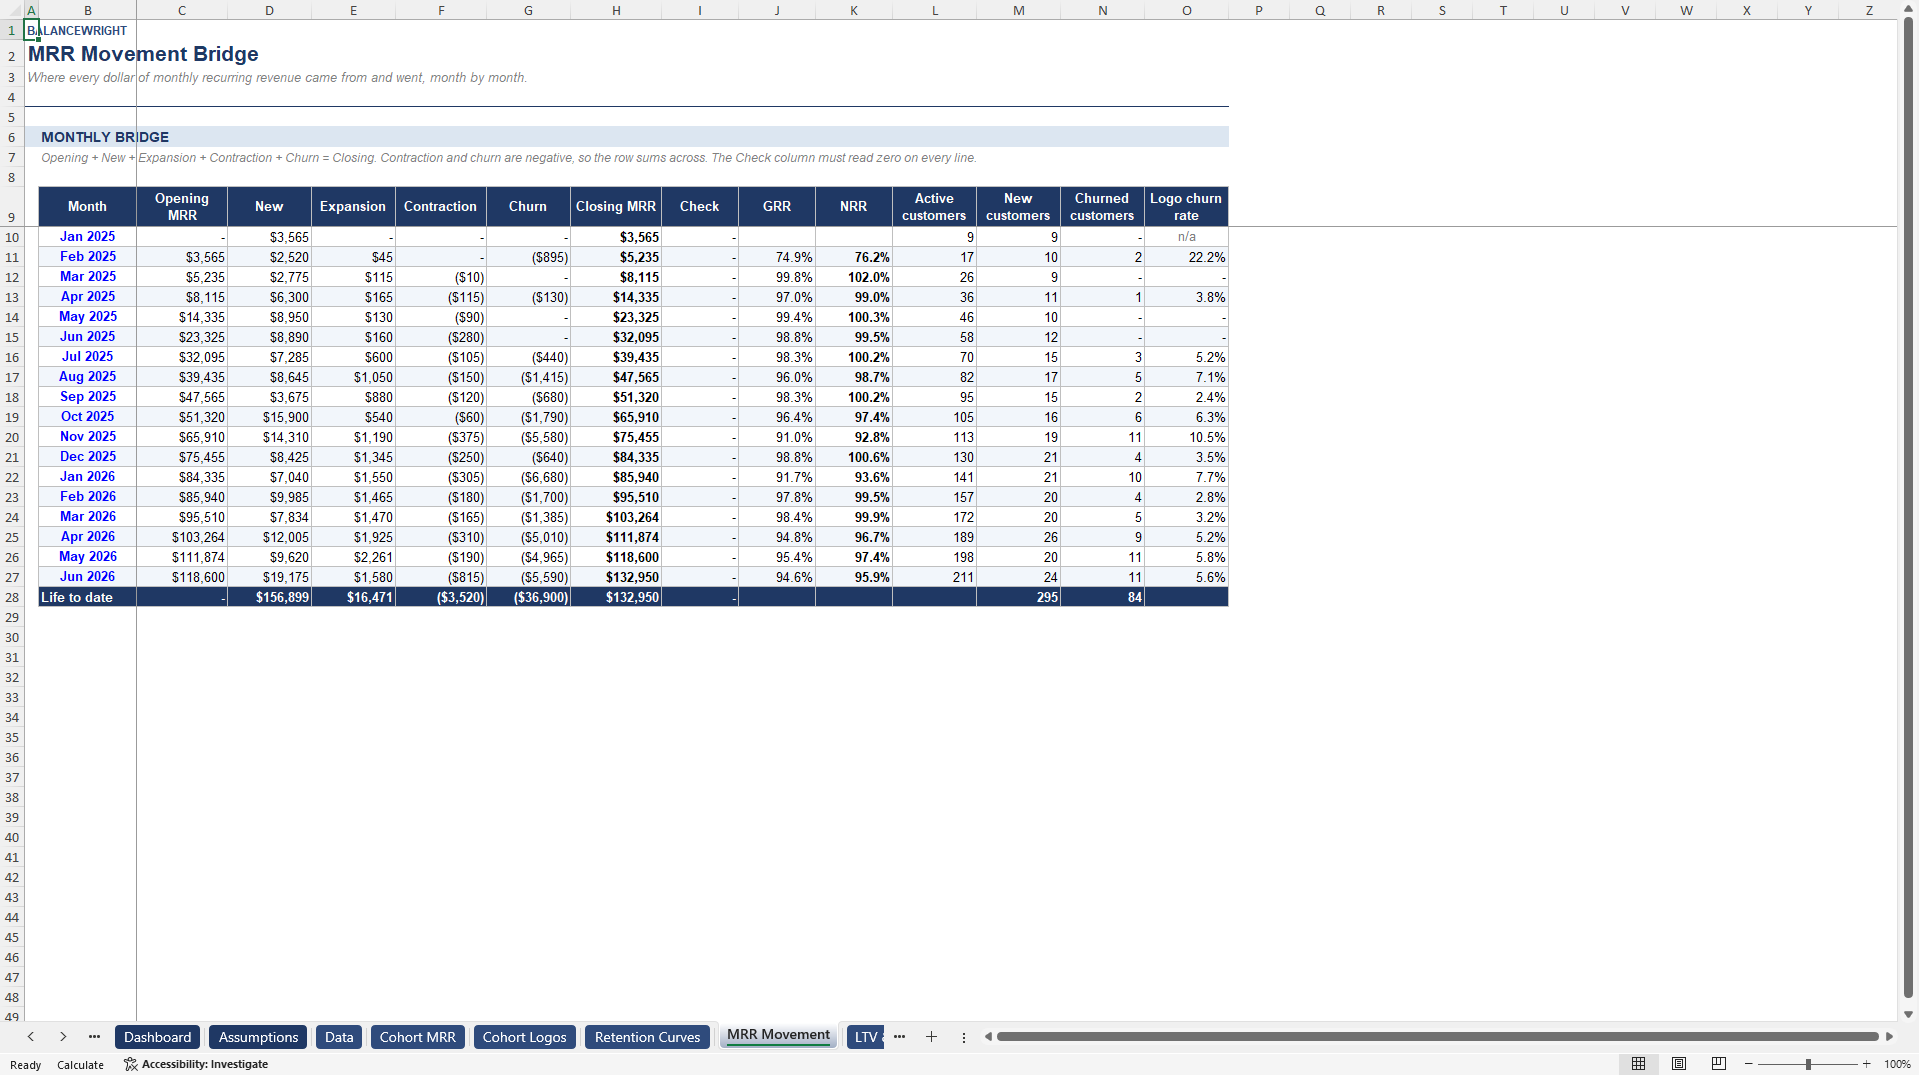Screen dimensions: 1919x1075
Task: Select the MRR Movement Bridge title
Action: point(143,54)
